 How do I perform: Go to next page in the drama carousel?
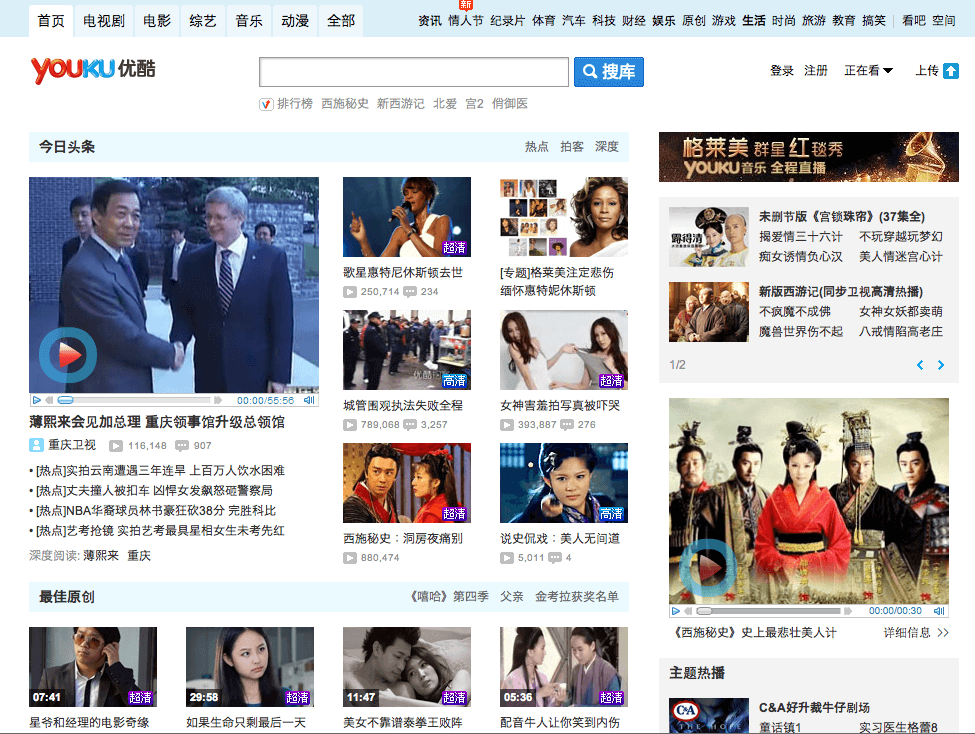[941, 365]
